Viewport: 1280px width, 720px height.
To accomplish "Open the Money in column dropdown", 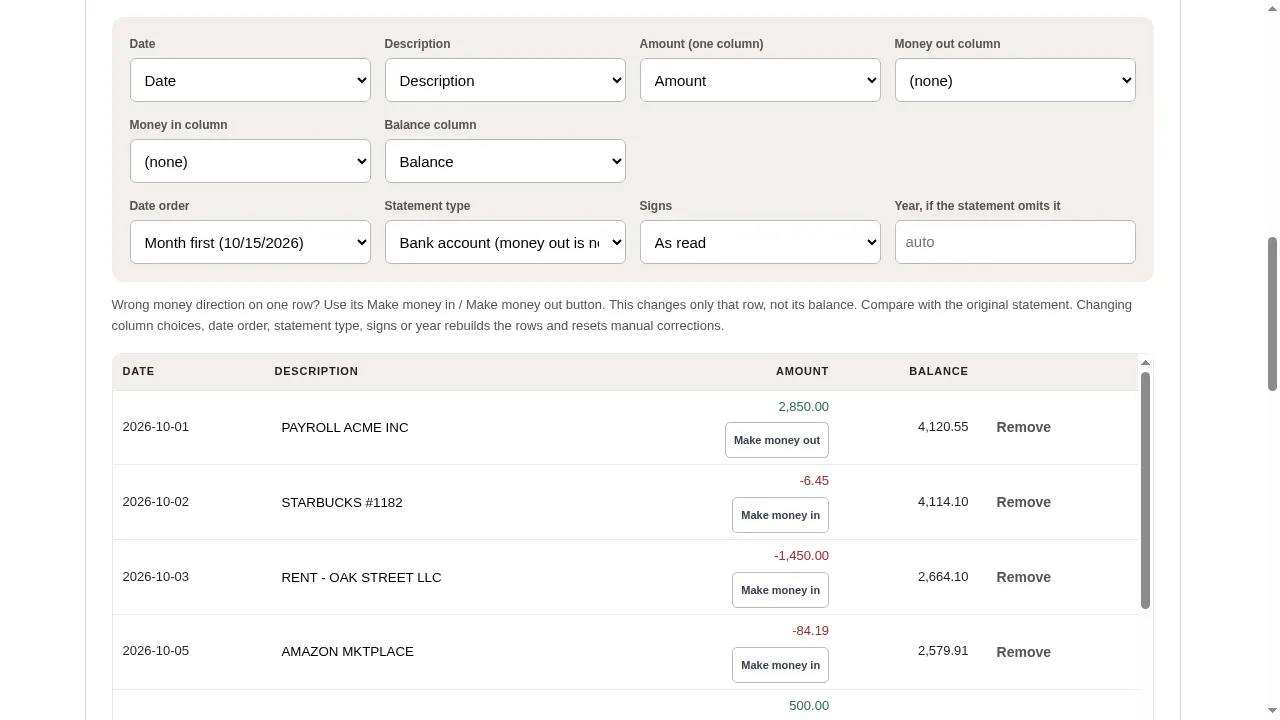I will (250, 161).
